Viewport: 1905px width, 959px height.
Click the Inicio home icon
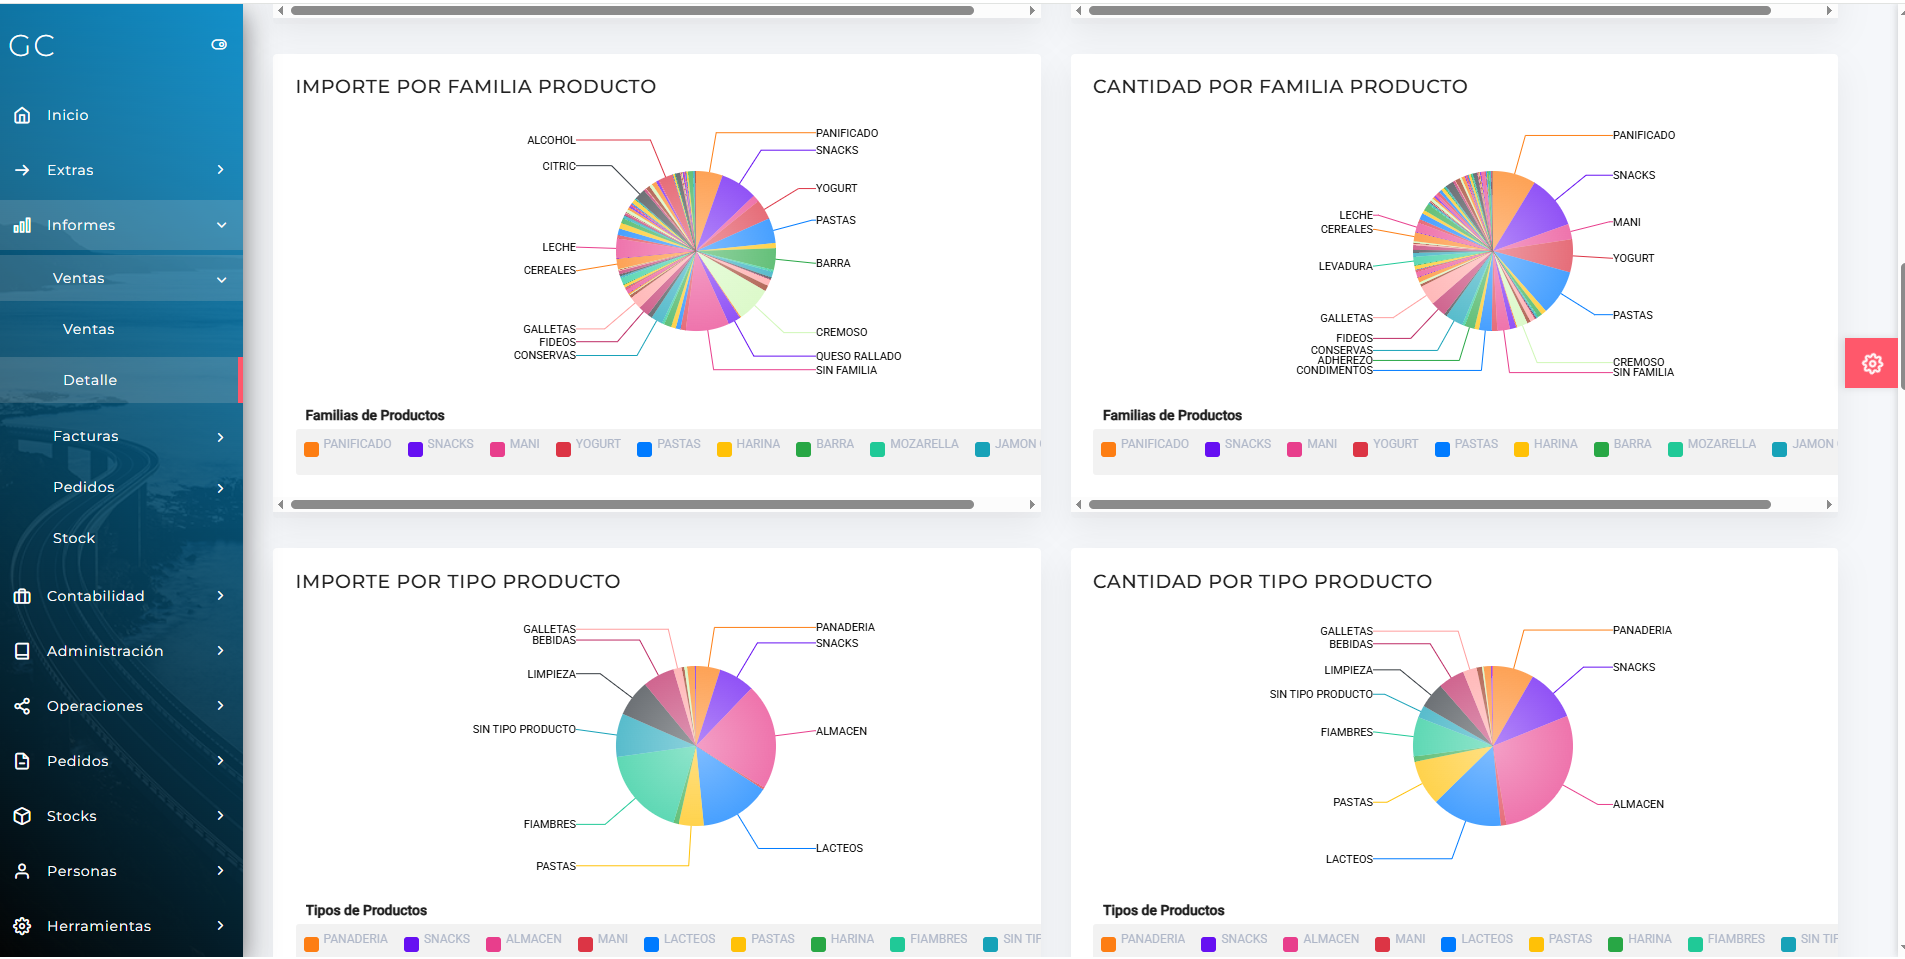23,114
